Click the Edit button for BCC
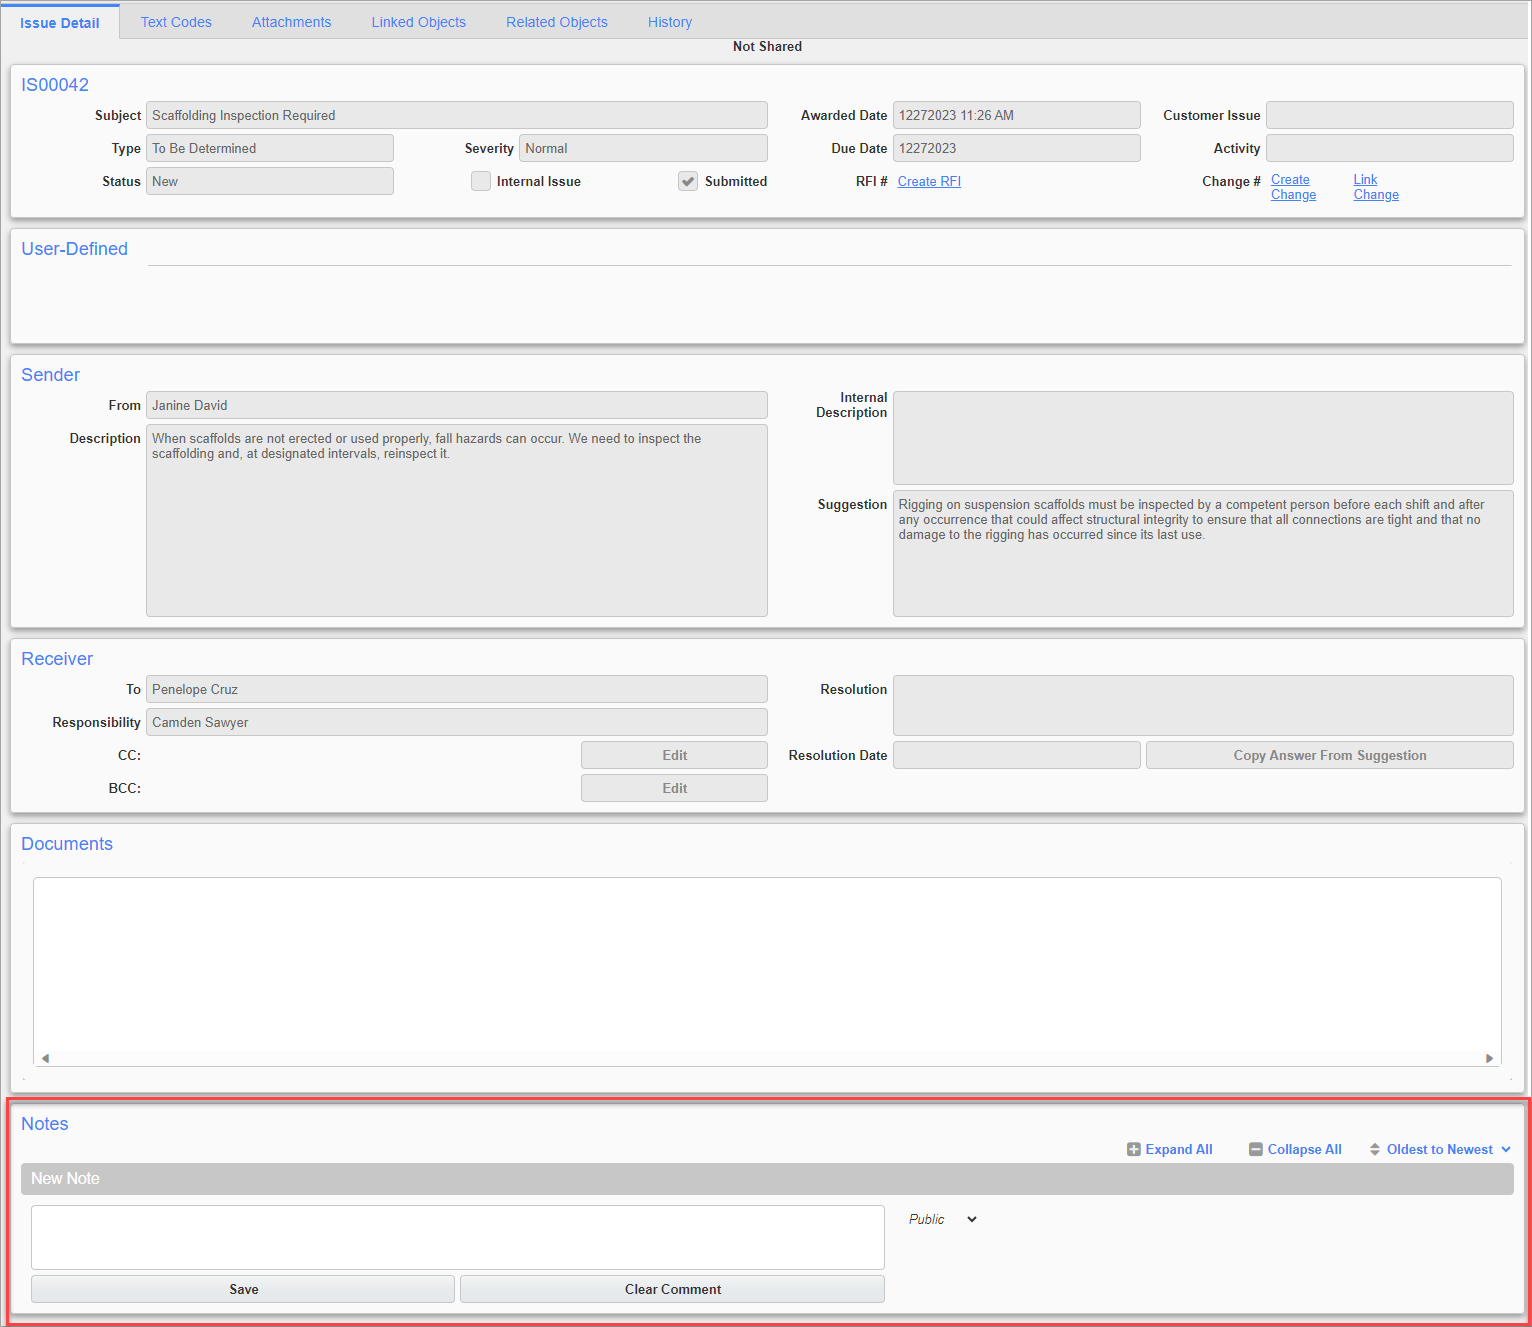The image size is (1532, 1327). click(674, 788)
